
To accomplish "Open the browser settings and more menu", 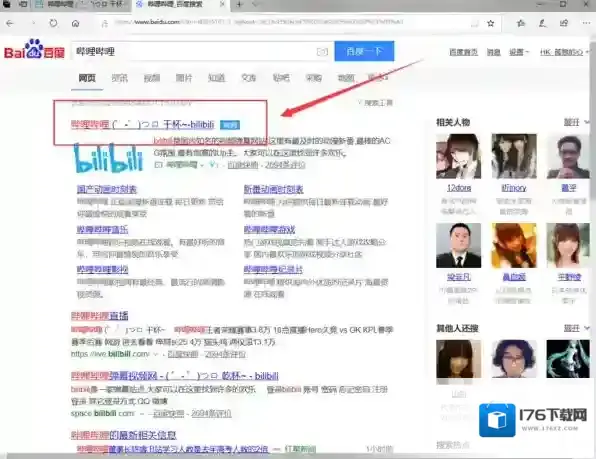I will tap(586, 23).
